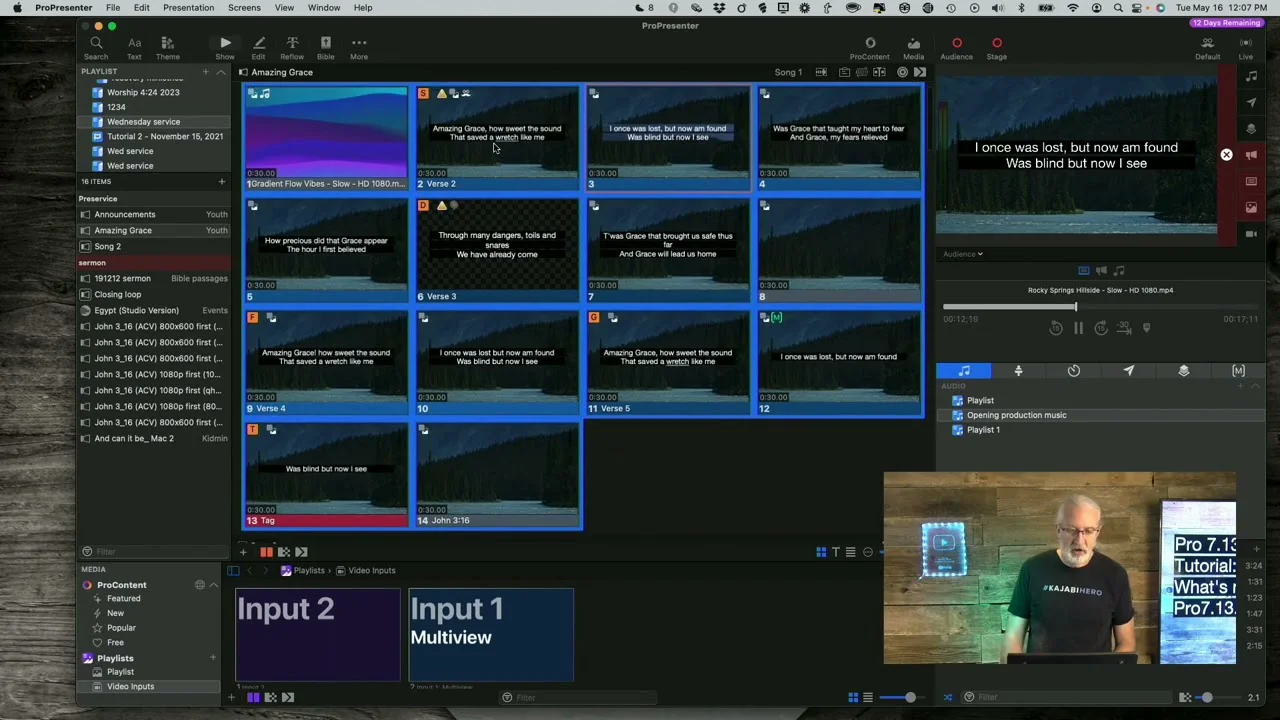Clear the audience slide layer with the X
Image resolution: width=1280 pixels, height=720 pixels.
1226,155
